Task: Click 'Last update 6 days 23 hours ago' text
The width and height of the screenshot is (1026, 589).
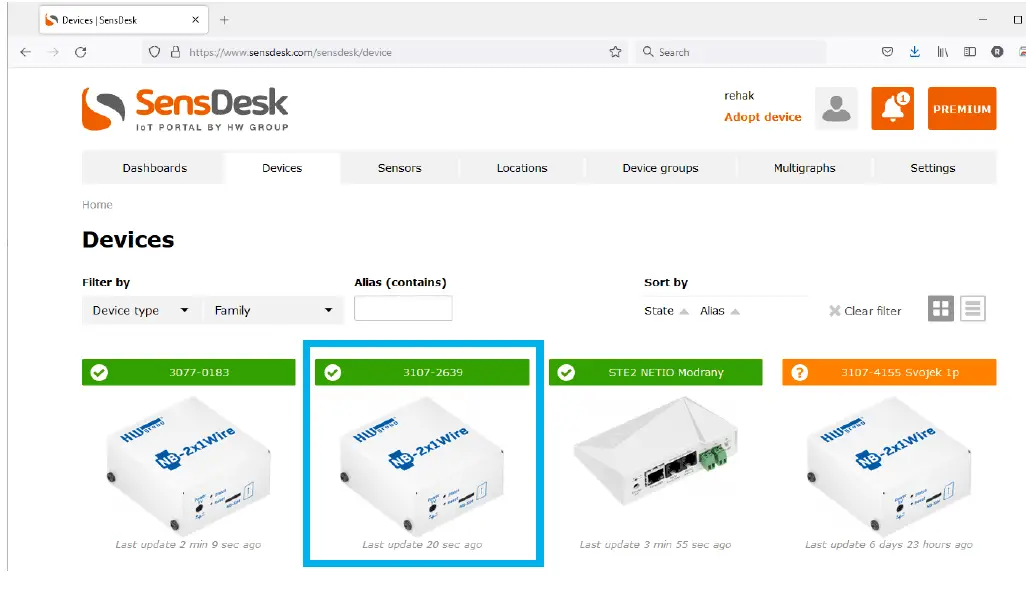Action: tap(889, 544)
